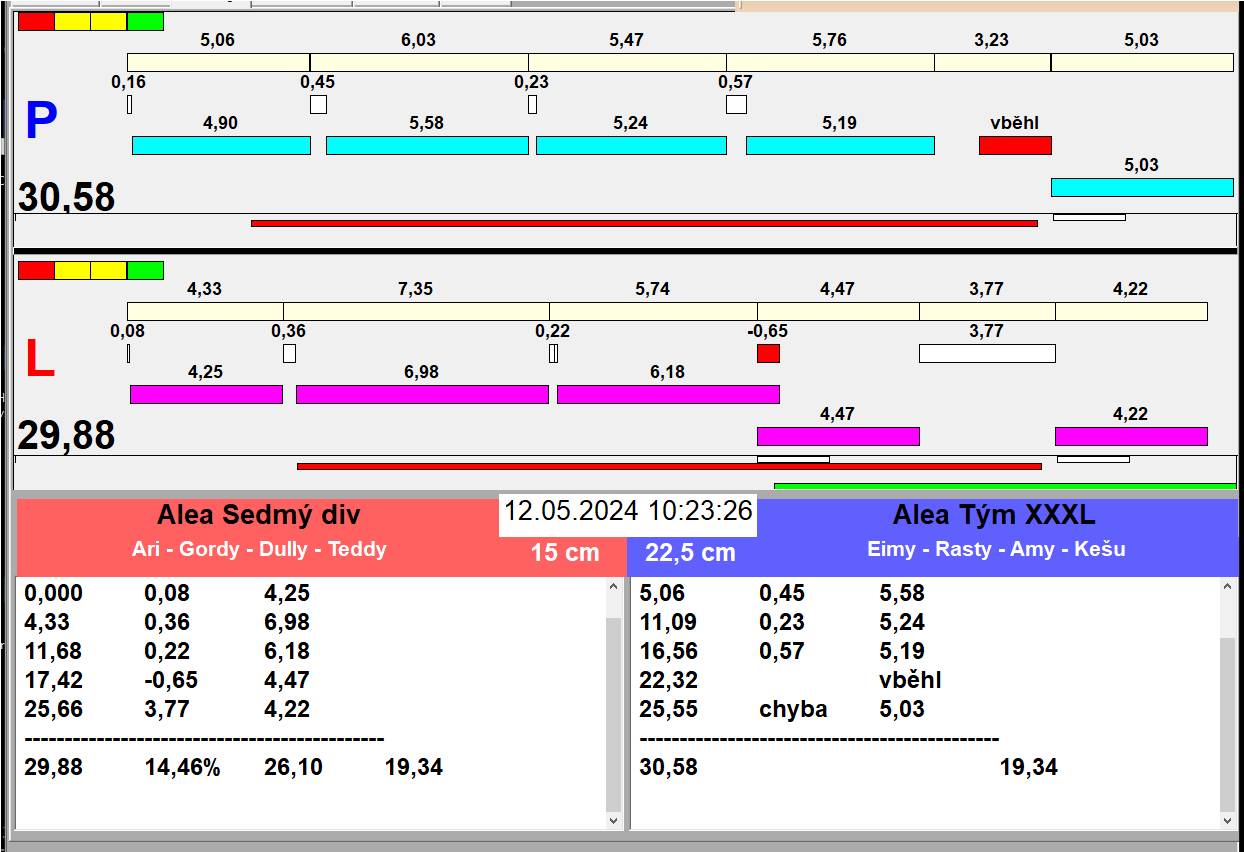
Task: Click 22,32 in the right results list
Action: point(669,681)
